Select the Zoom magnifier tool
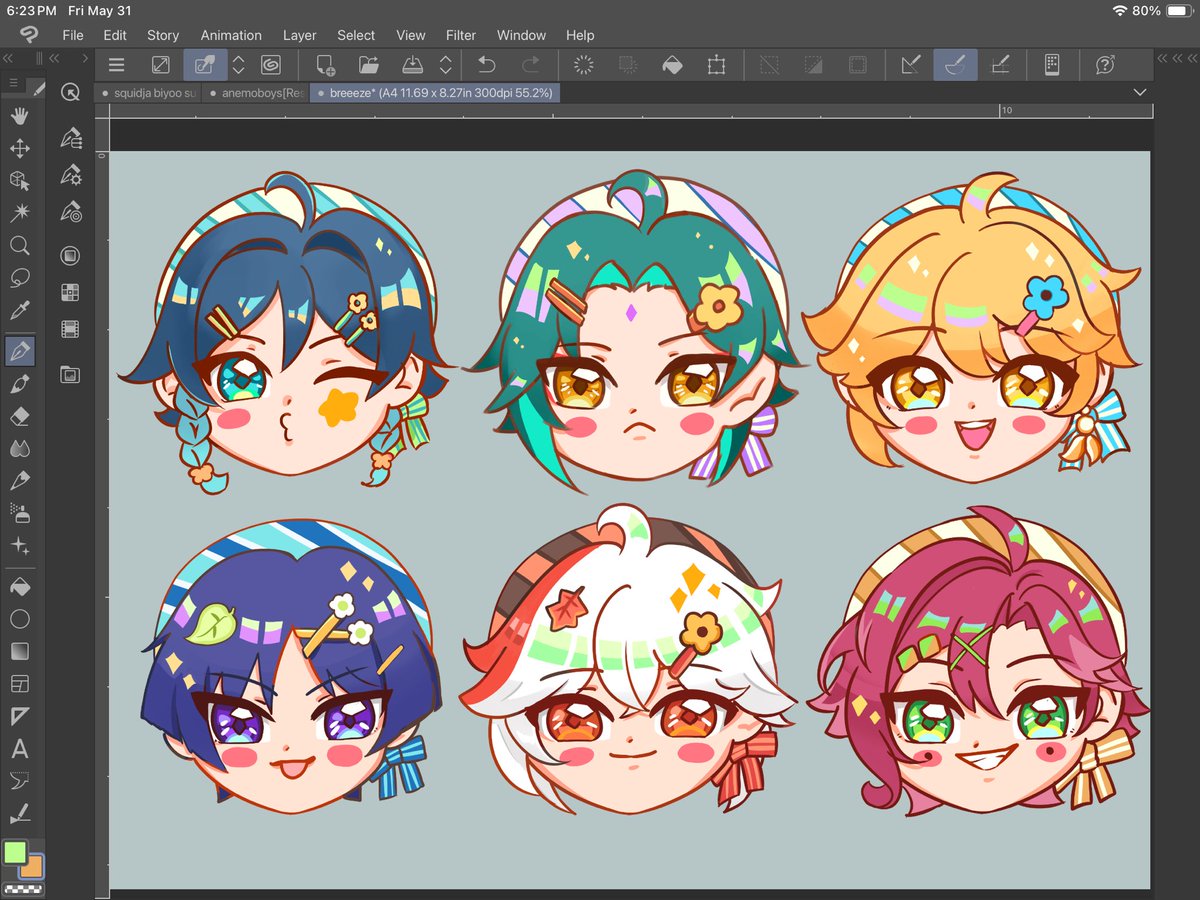The image size is (1200, 900). (19, 245)
